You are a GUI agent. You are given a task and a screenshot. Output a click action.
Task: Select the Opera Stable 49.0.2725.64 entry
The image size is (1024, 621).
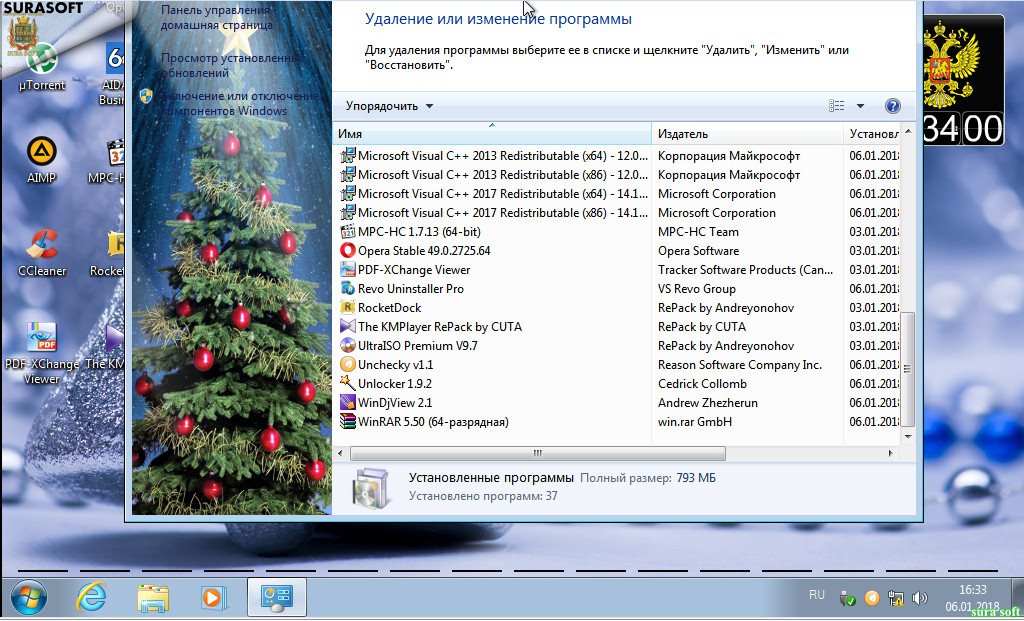coord(424,251)
